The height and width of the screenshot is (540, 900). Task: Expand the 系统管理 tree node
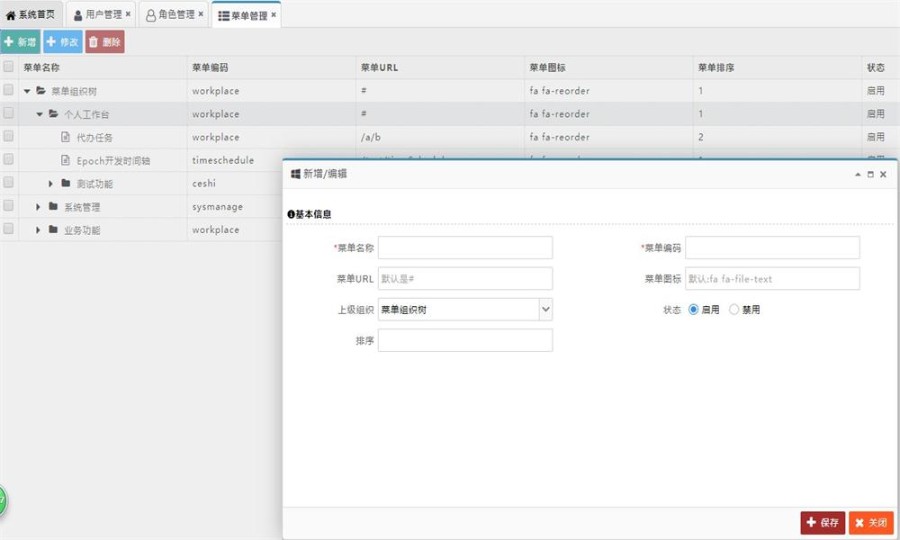(39, 207)
